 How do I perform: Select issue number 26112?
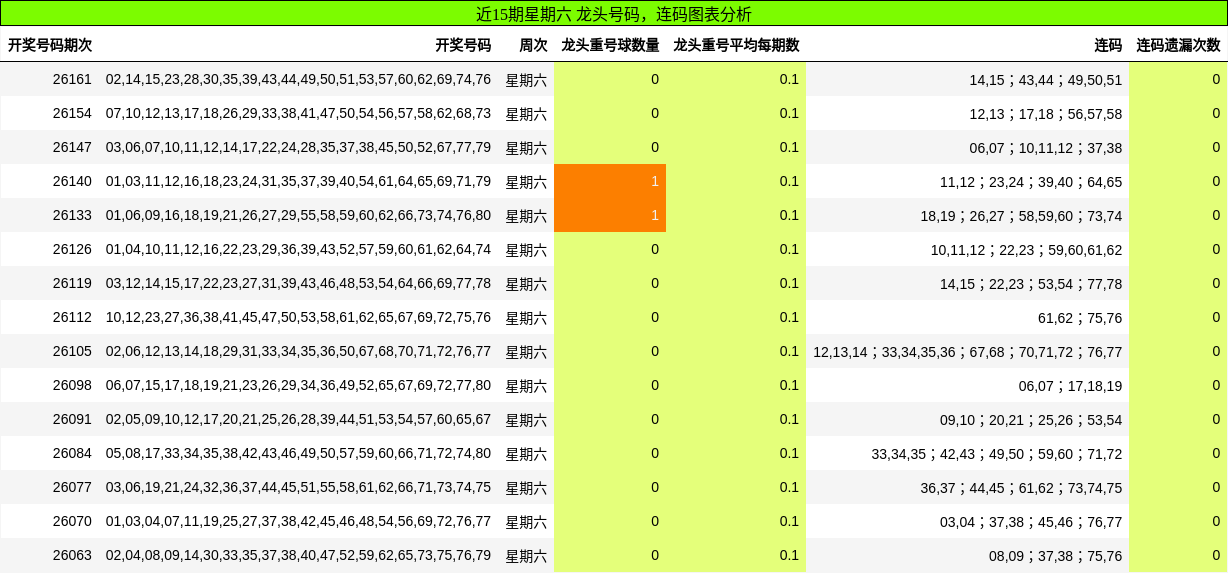(x=72, y=317)
